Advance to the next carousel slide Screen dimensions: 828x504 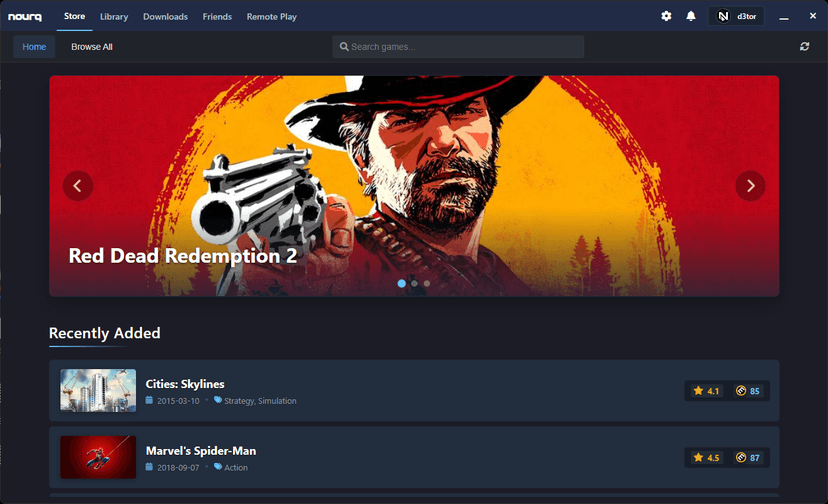750,185
